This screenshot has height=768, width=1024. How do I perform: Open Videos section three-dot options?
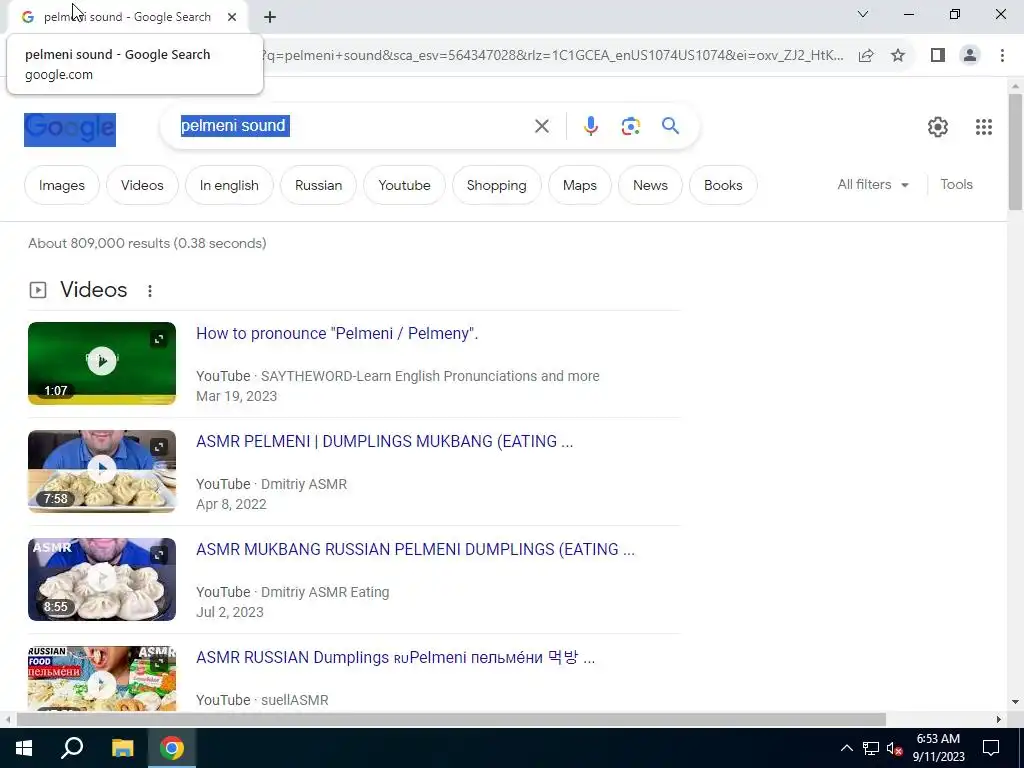point(150,291)
